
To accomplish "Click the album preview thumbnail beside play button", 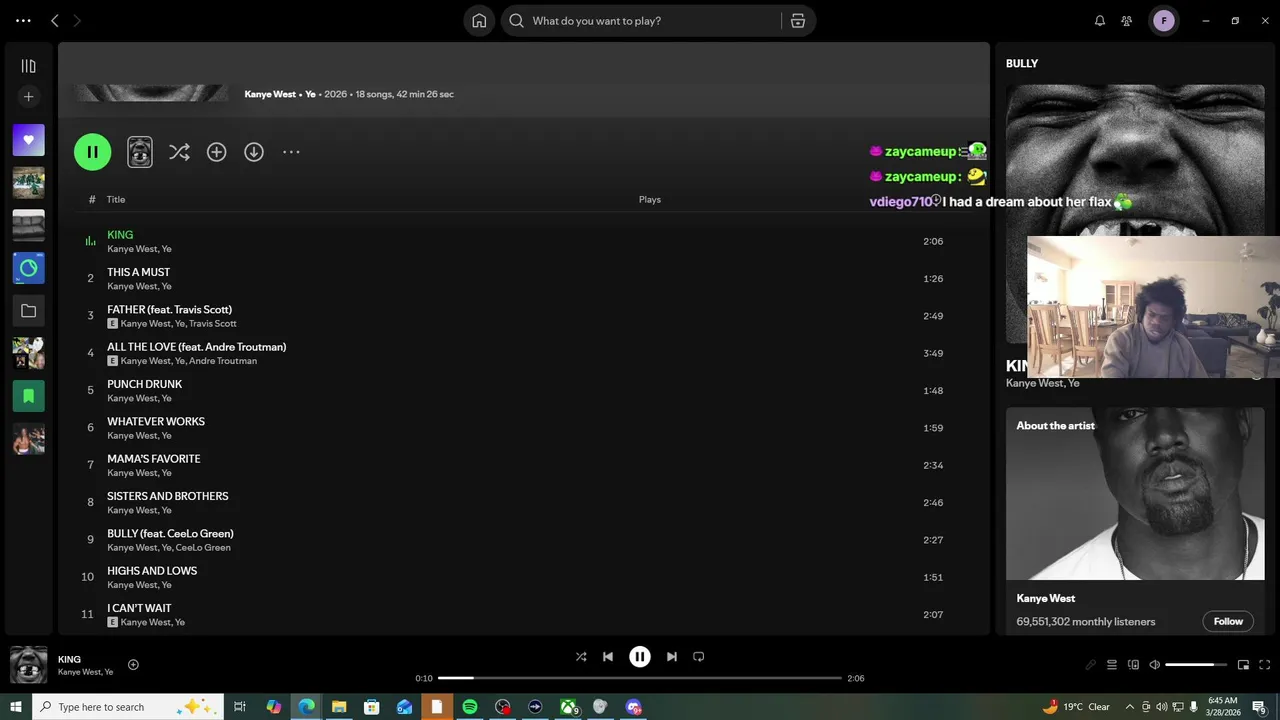I will click(x=140, y=152).
